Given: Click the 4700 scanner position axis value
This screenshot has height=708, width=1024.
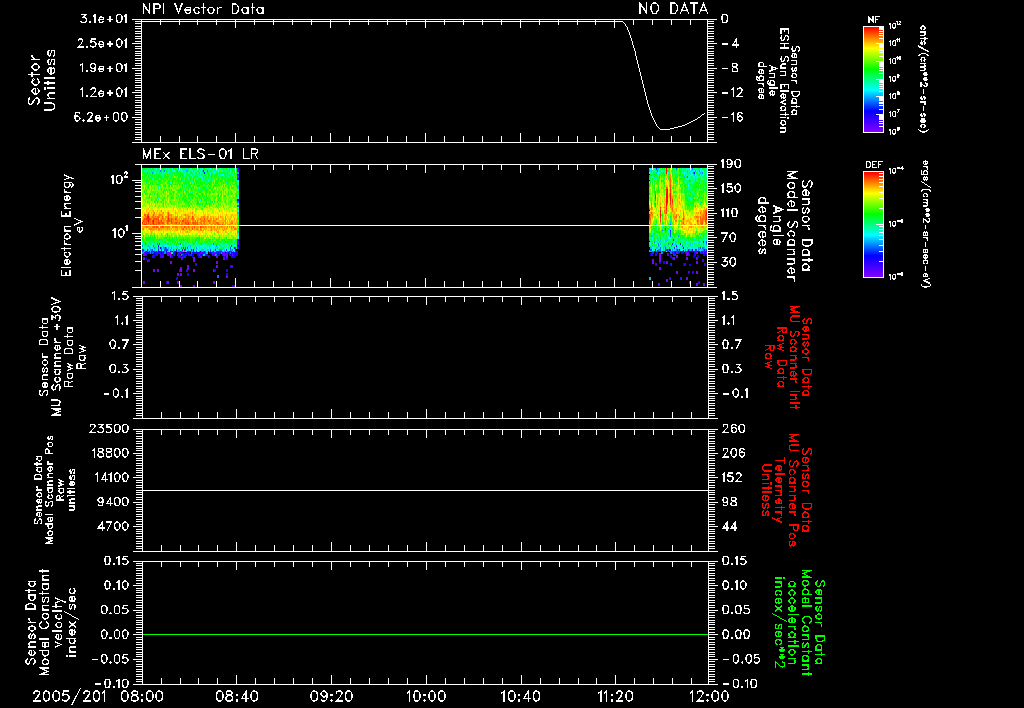Looking at the screenshot, I should click(112, 526).
